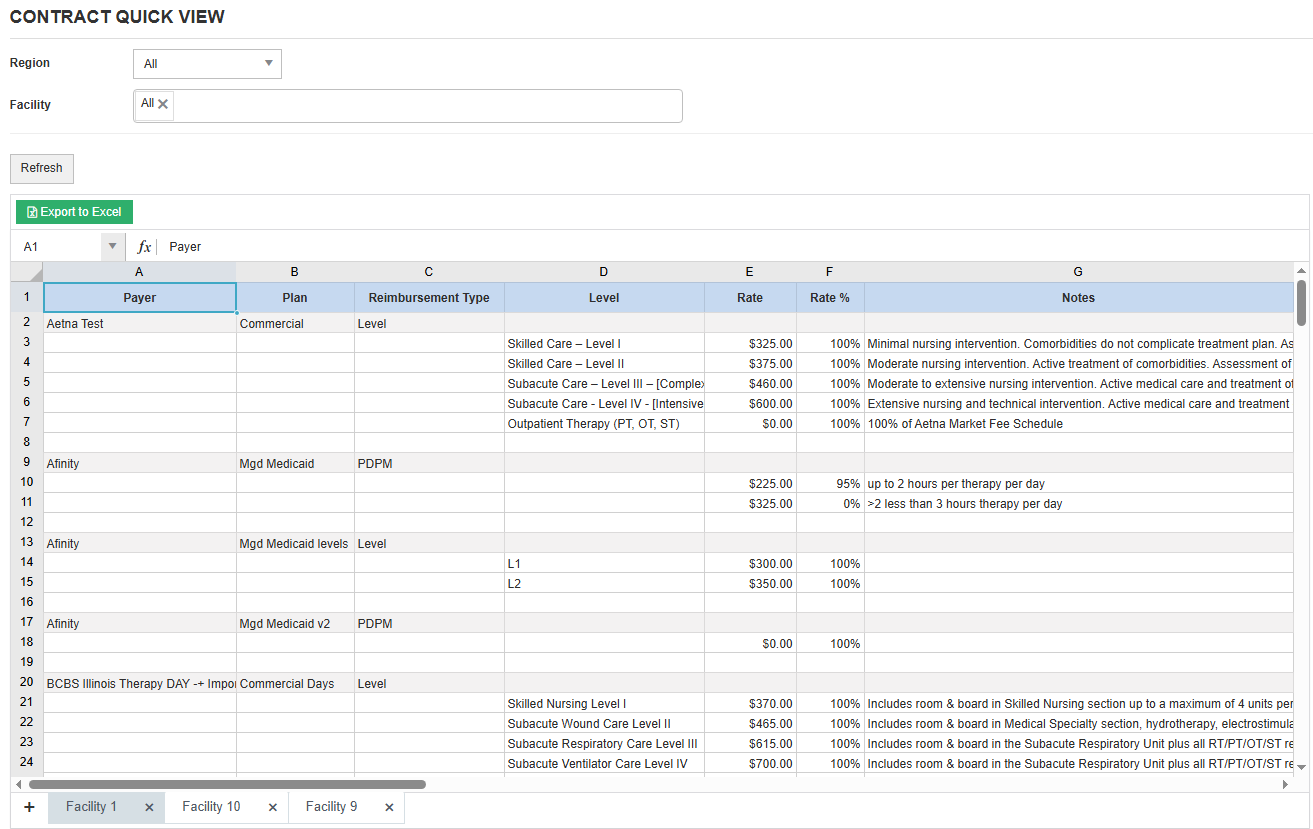Select Subacute Wound Care Level II cell
1313x829 pixels.
point(604,723)
